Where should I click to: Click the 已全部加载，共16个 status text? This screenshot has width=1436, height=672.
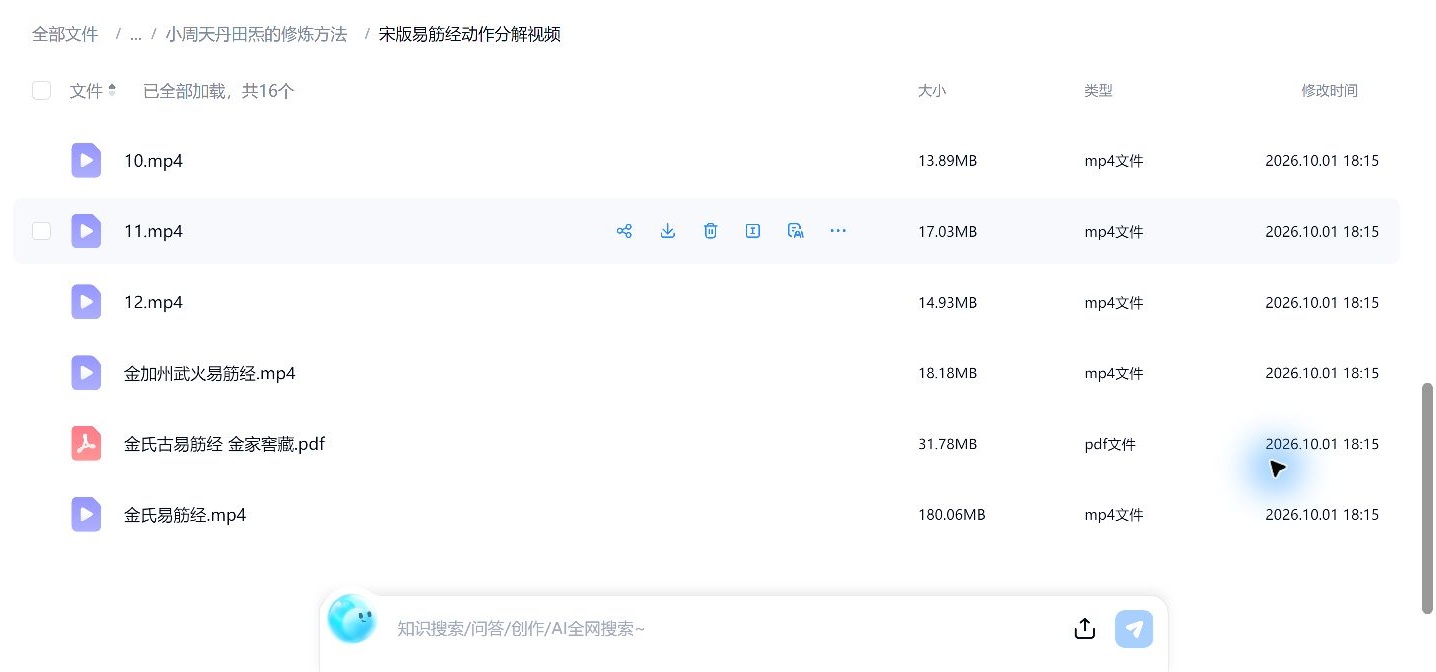pyautogui.click(x=218, y=91)
